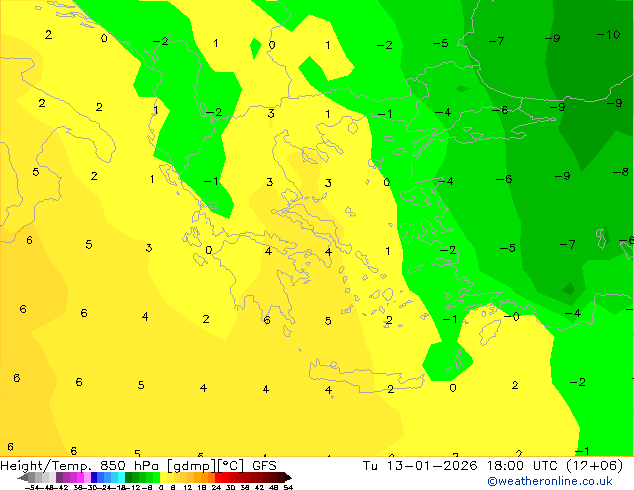
Task: Select the dark blue legend swatch
Action: pyautogui.click(x=94, y=477)
